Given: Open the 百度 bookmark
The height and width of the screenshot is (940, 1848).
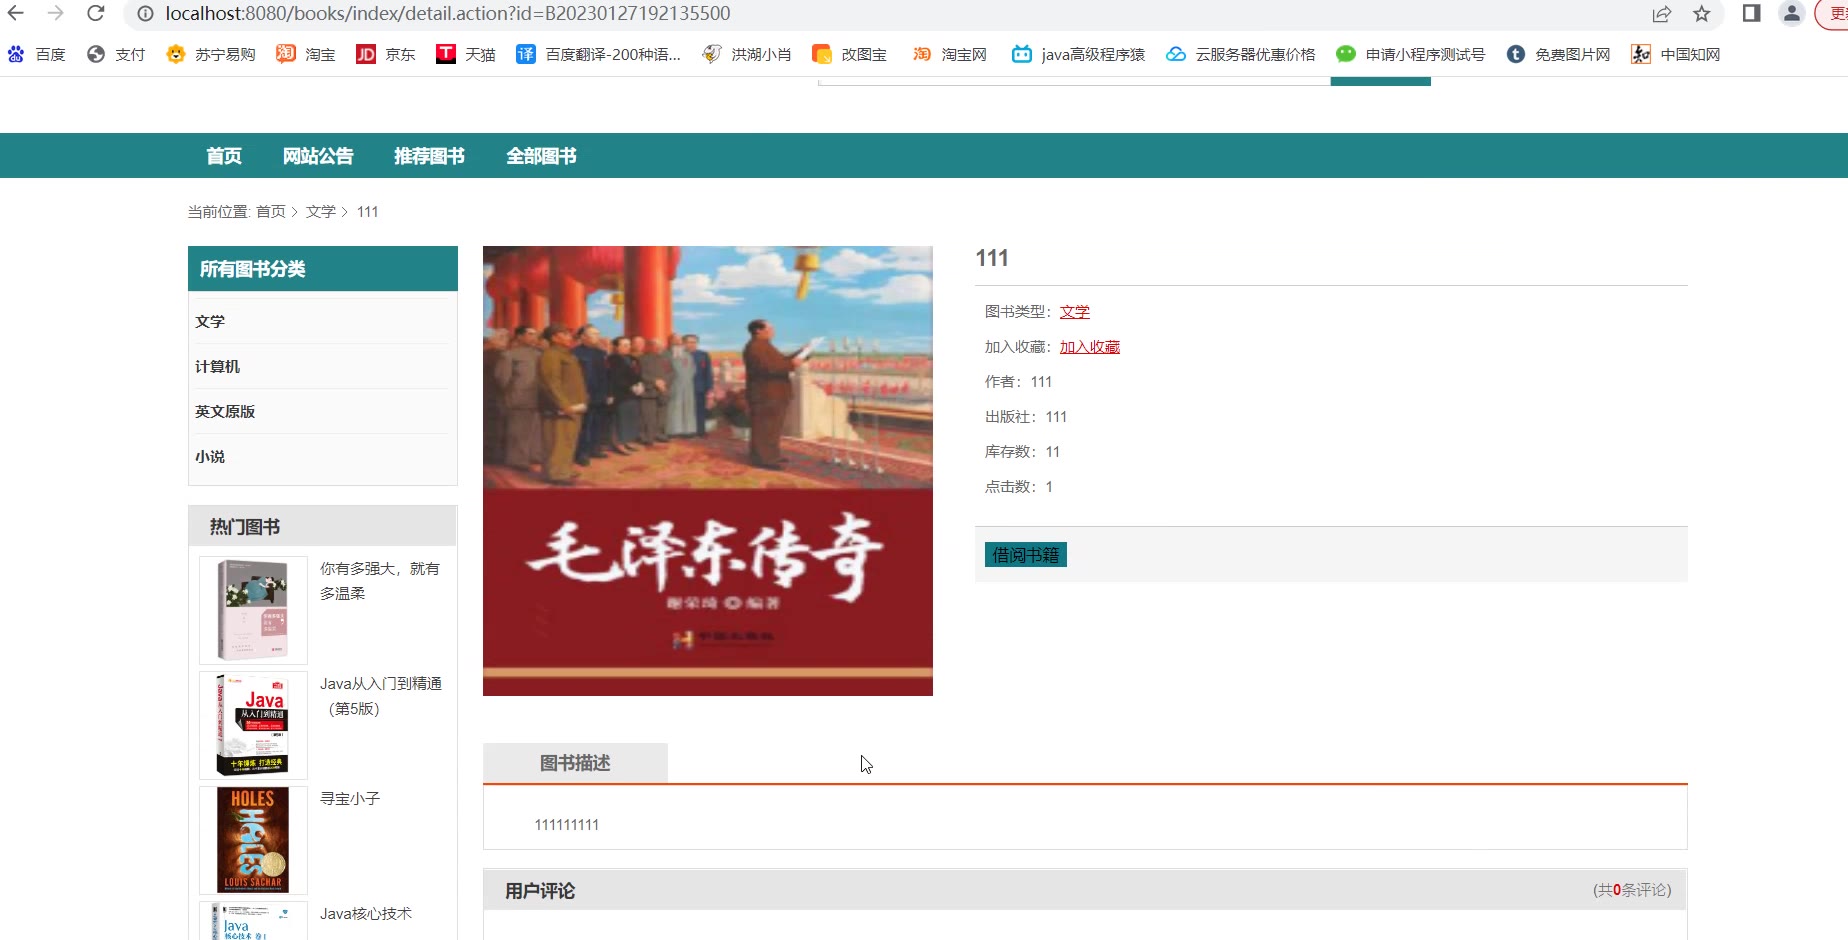Looking at the screenshot, I should (x=37, y=54).
